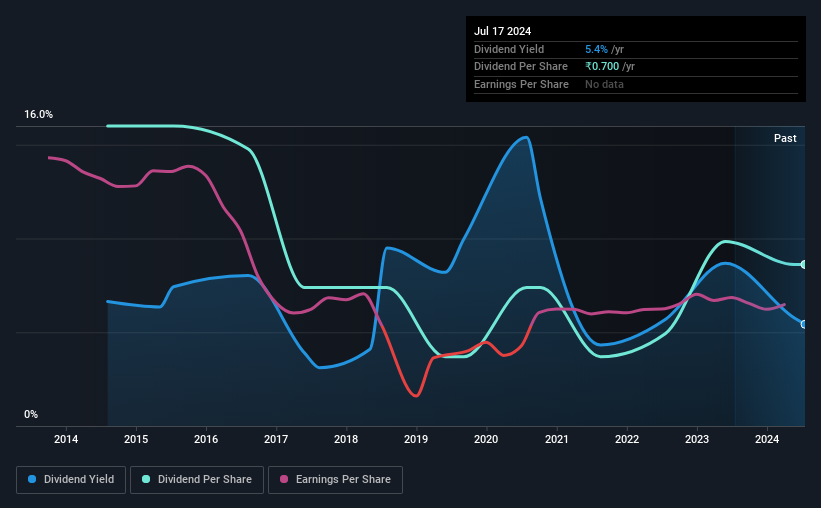Viewport: 821px width, 508px height.
Task: Select the Dividend Yield end-point marker
Action: tap(804, 325)
